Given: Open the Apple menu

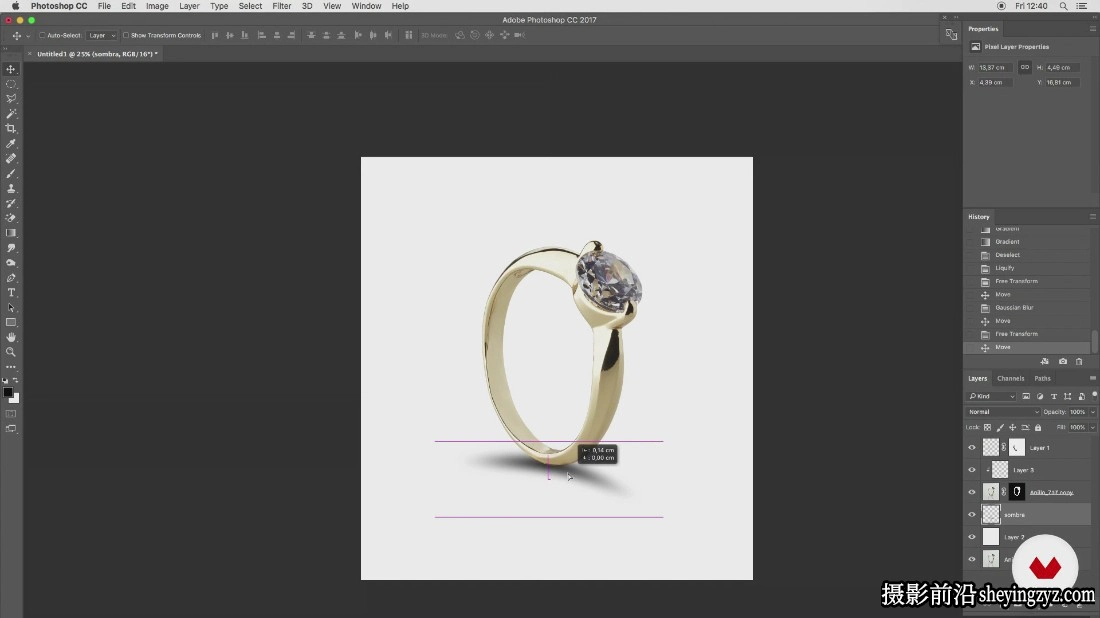Looking at the screenshot, I should pos(15,6).
